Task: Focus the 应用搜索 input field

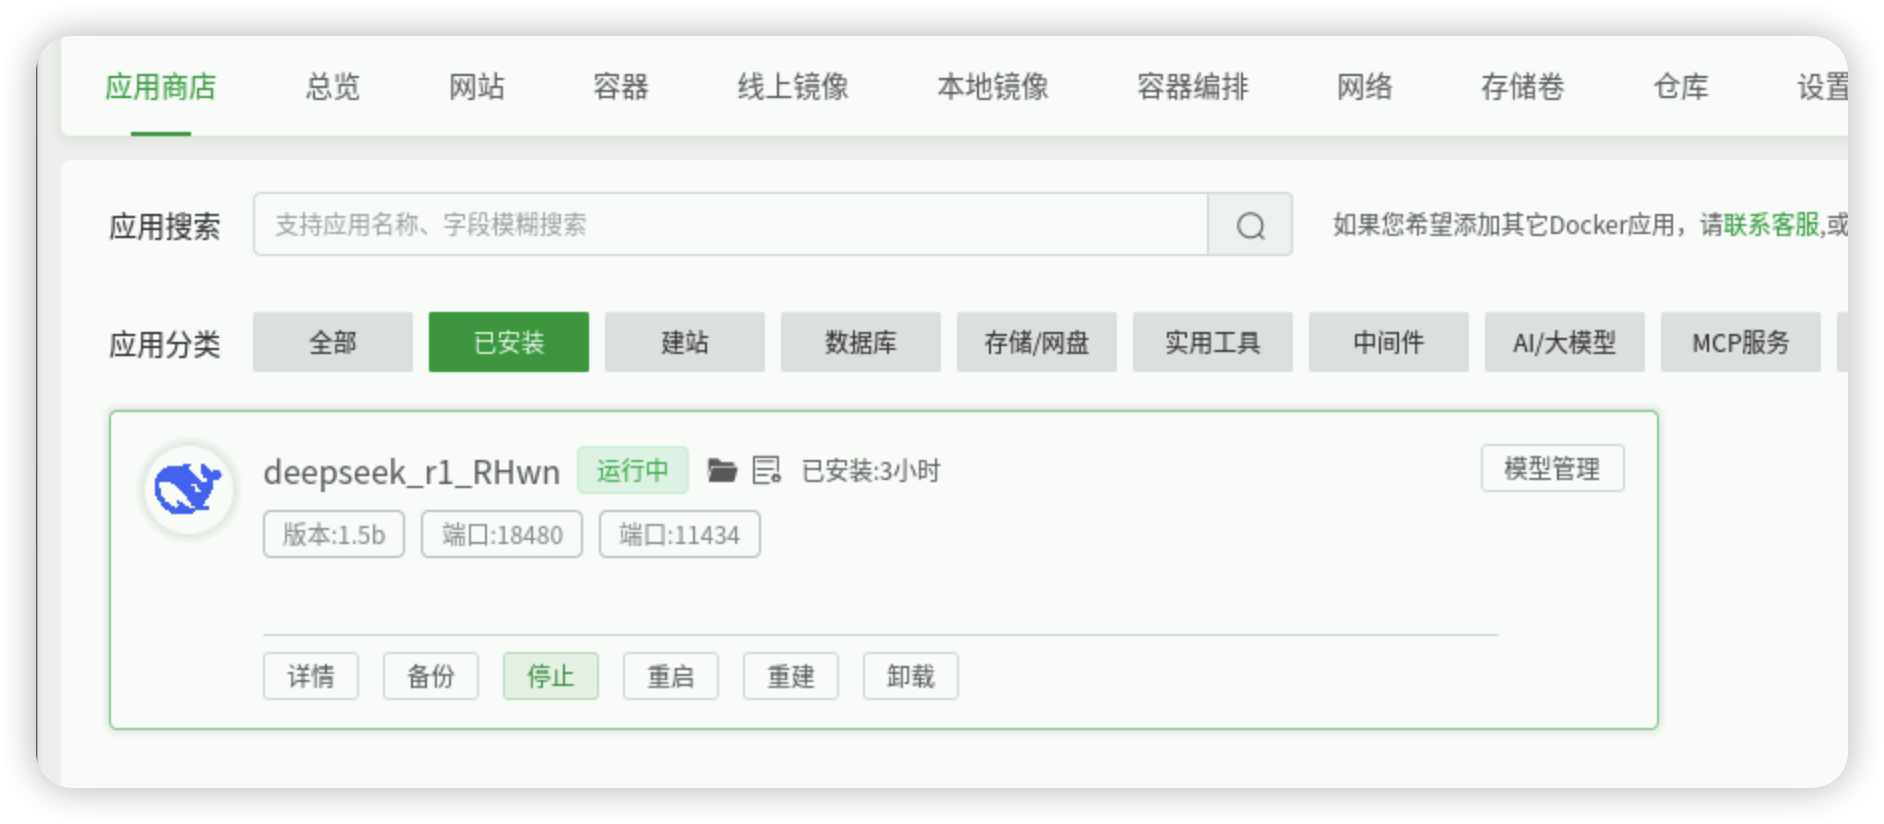Action: 731,225
